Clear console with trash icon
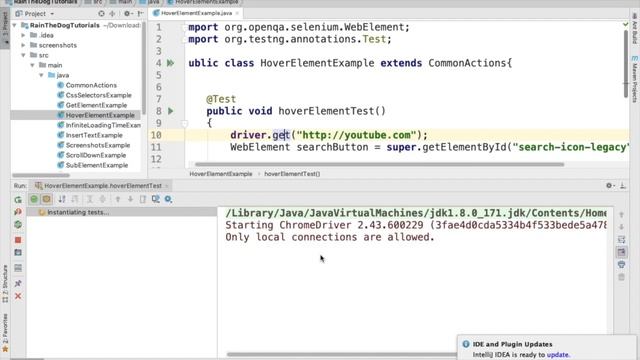 click(621, 278)
